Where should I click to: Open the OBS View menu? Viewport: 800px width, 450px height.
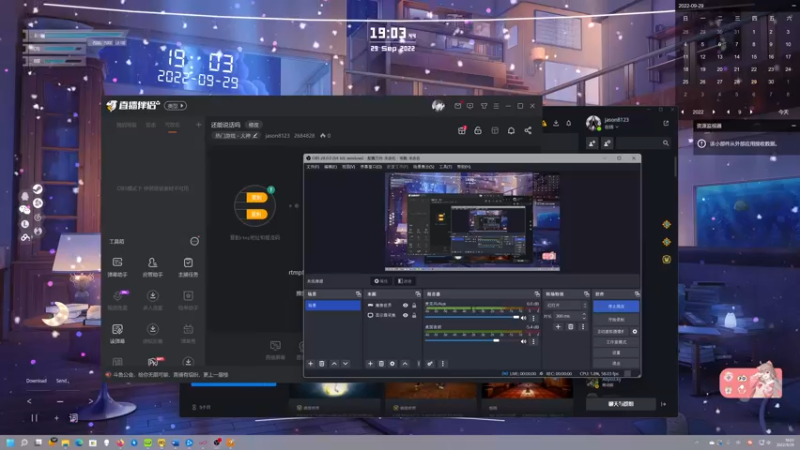(x=348, y=167)
